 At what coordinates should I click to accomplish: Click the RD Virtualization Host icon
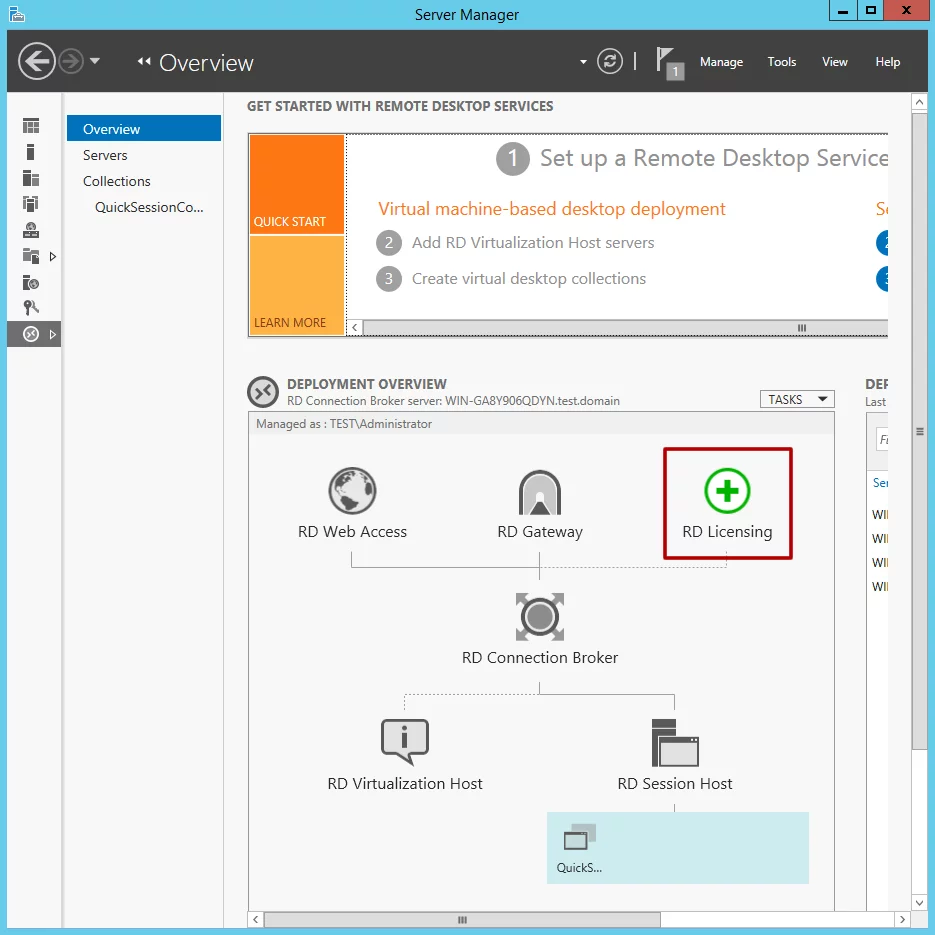point(405,742)
